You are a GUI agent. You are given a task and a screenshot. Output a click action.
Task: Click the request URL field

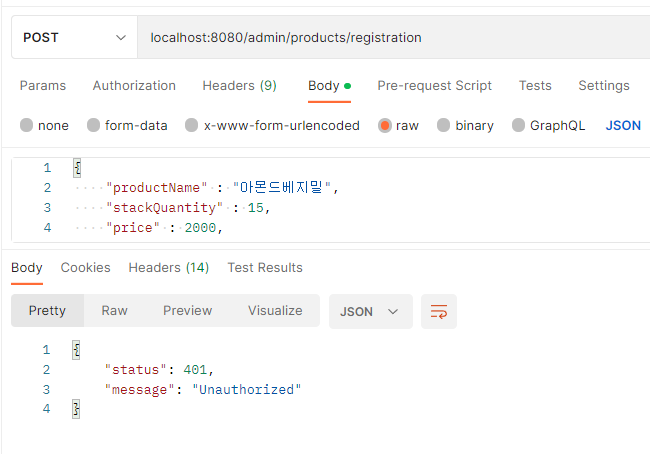tap(394, 37)
